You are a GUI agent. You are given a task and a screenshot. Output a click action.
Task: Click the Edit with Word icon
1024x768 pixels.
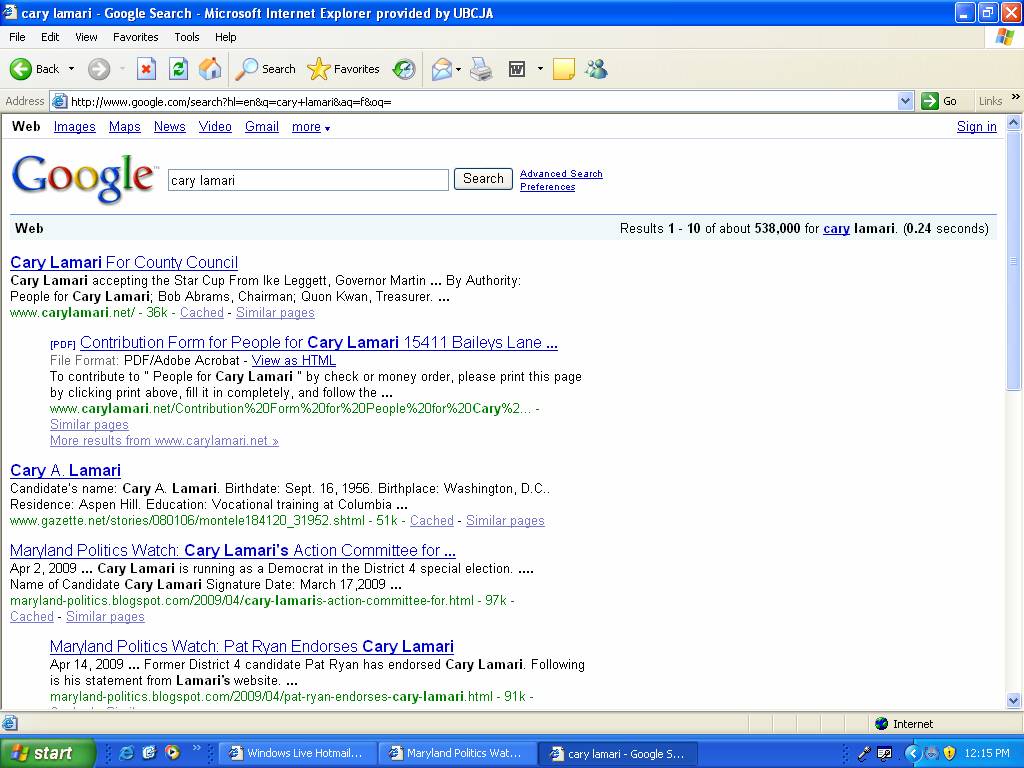517,69
